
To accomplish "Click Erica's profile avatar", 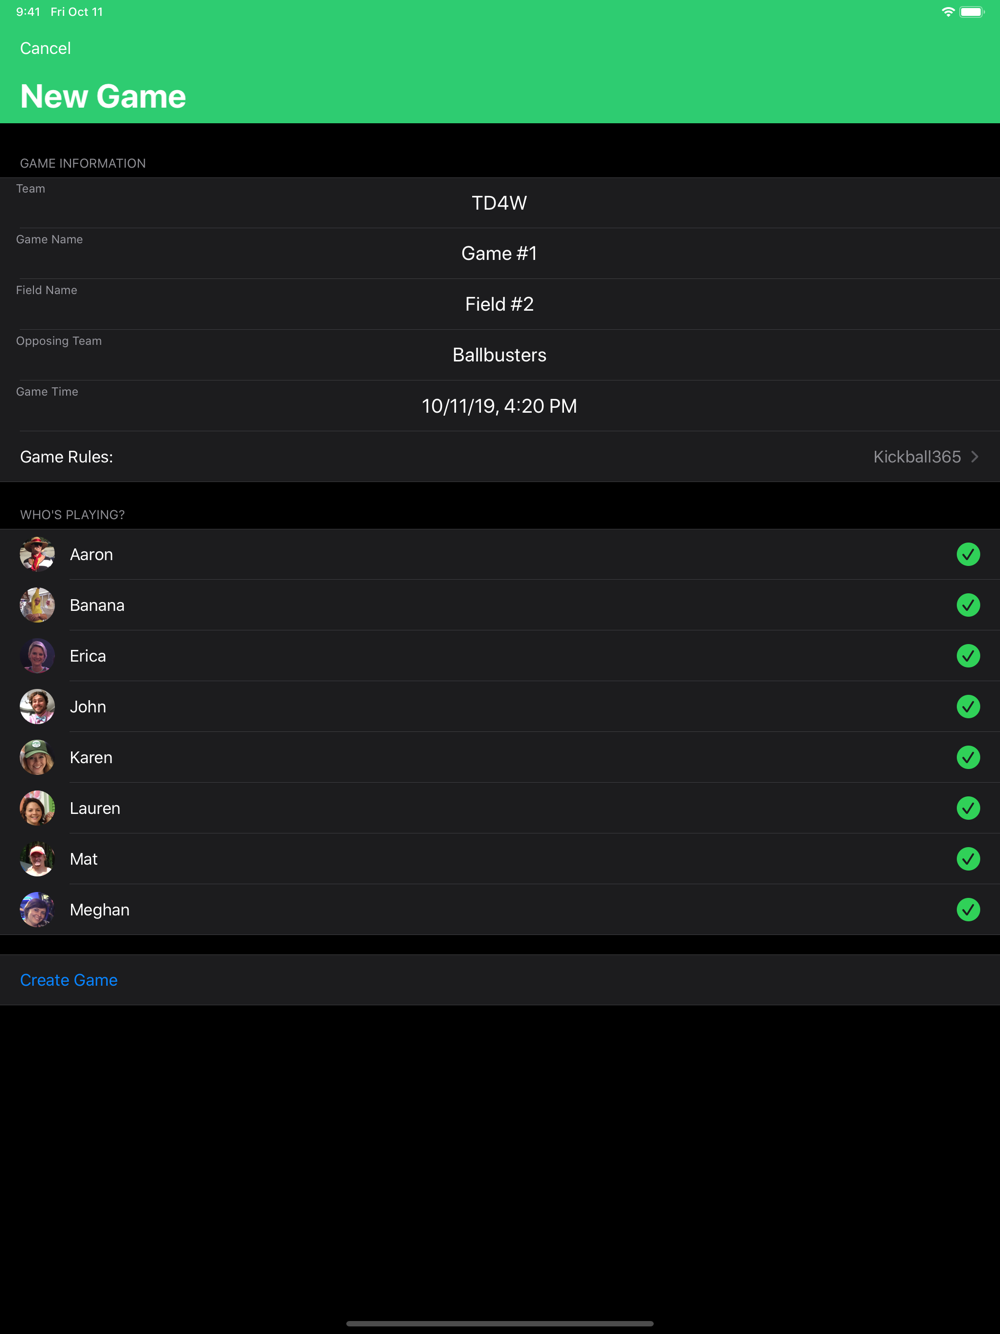I will coord(37,656).
